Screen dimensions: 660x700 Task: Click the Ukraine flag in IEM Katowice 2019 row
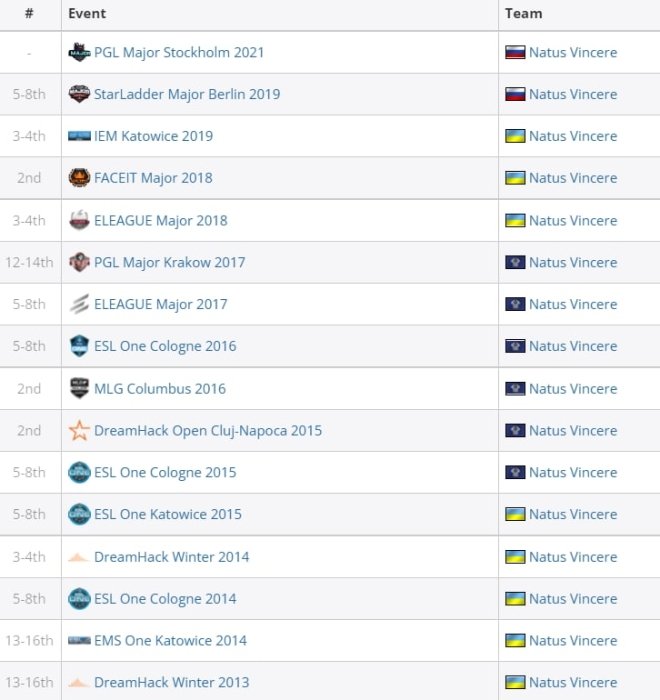click(x=515, y=136)
